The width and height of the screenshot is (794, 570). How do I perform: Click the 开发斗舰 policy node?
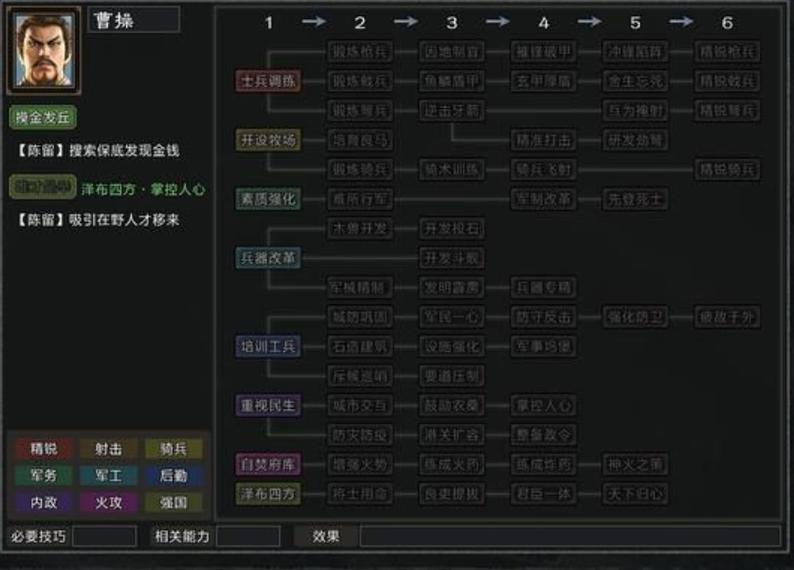tap(452, 258)
